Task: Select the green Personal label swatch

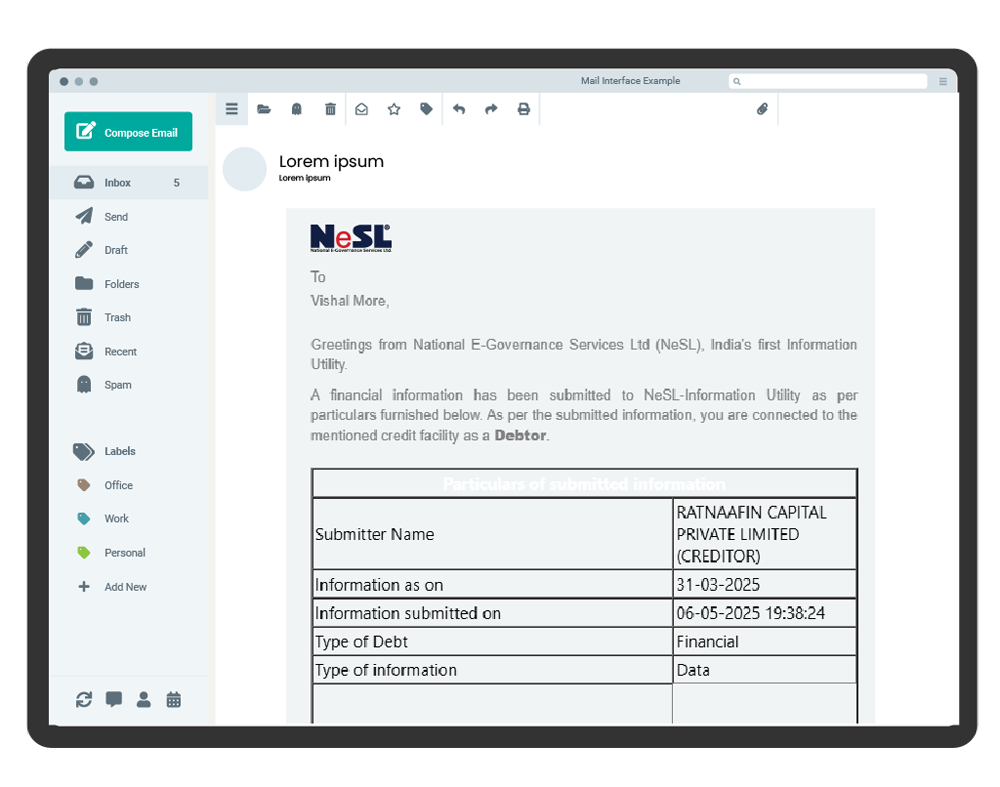Action: pyautogui.click(x=86, y=552)
